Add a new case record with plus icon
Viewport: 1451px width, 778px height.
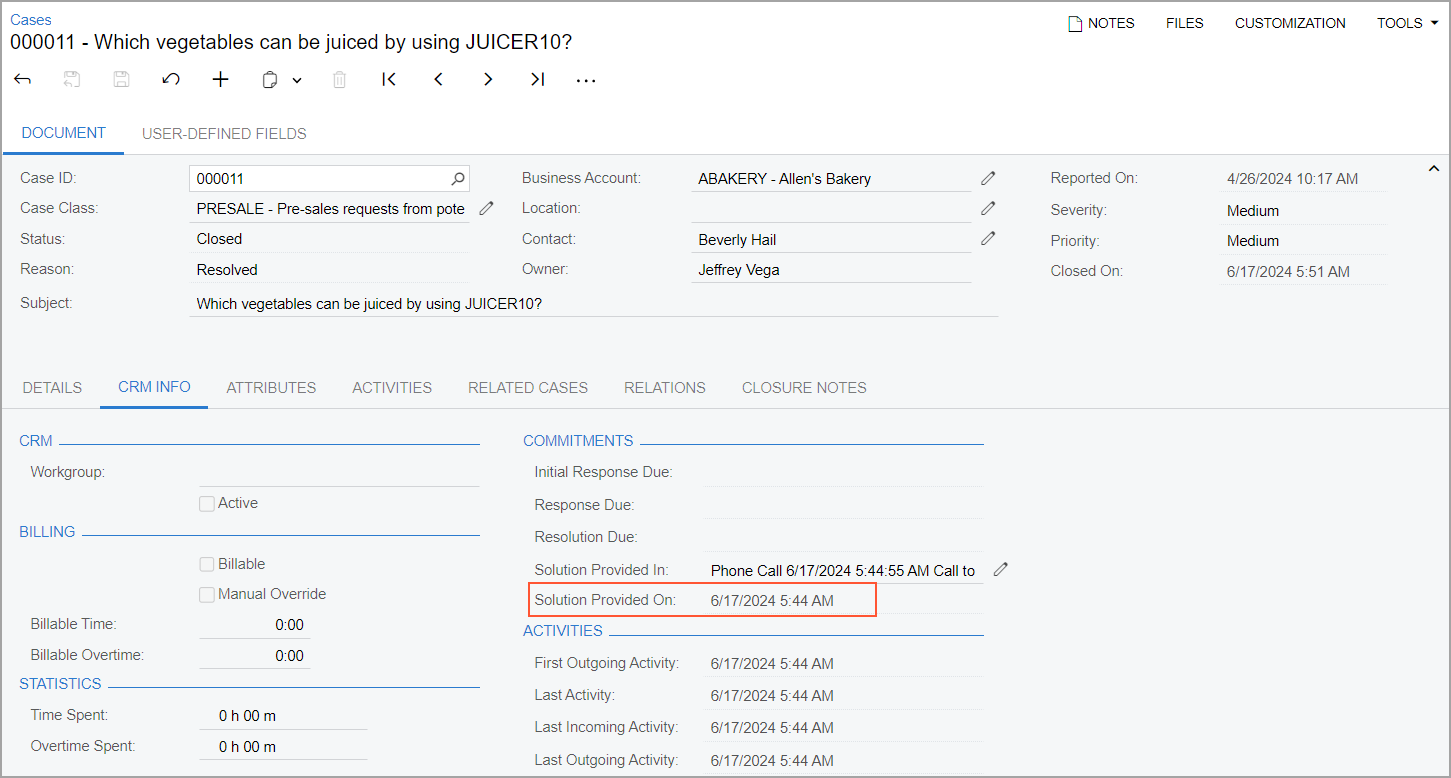(221, 80)
